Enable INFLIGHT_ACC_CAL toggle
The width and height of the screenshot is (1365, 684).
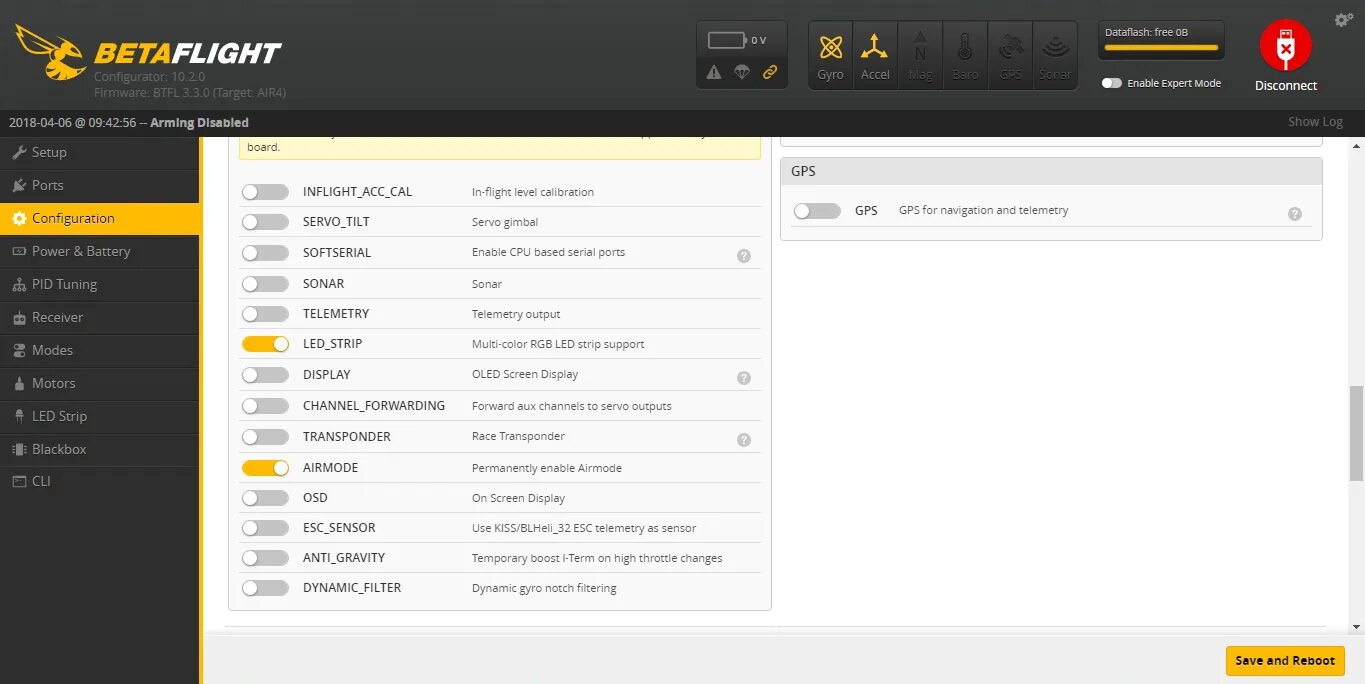coord(265,192)
